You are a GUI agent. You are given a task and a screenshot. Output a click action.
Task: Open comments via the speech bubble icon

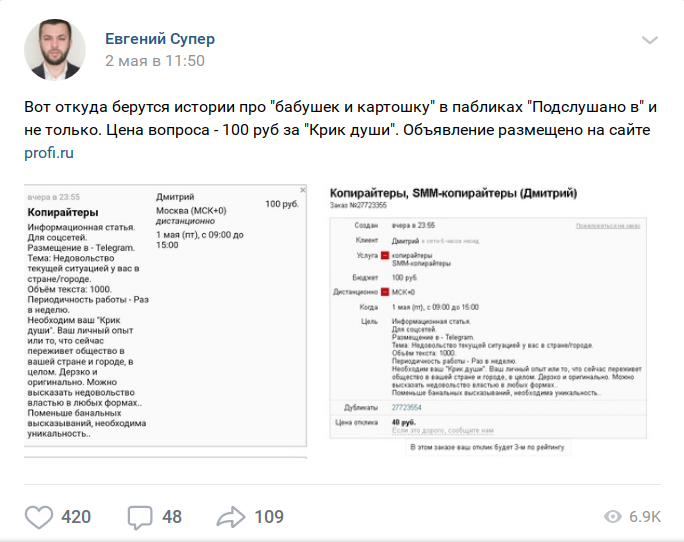tap(140, 517)
